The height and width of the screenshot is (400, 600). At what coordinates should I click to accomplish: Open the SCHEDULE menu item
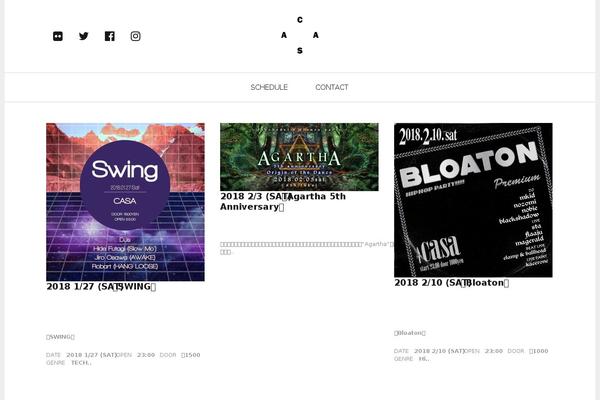click(x=269, y=87)
